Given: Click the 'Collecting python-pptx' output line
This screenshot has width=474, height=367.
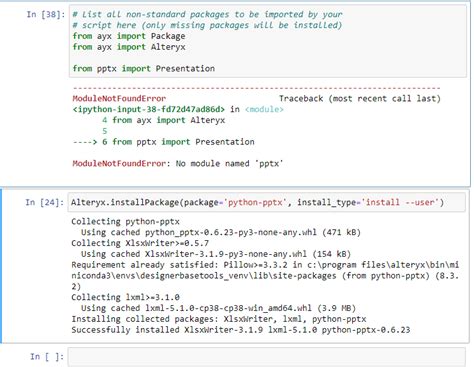Looking at the screenshot, I should pyautogui.click(x=125, y=222).
